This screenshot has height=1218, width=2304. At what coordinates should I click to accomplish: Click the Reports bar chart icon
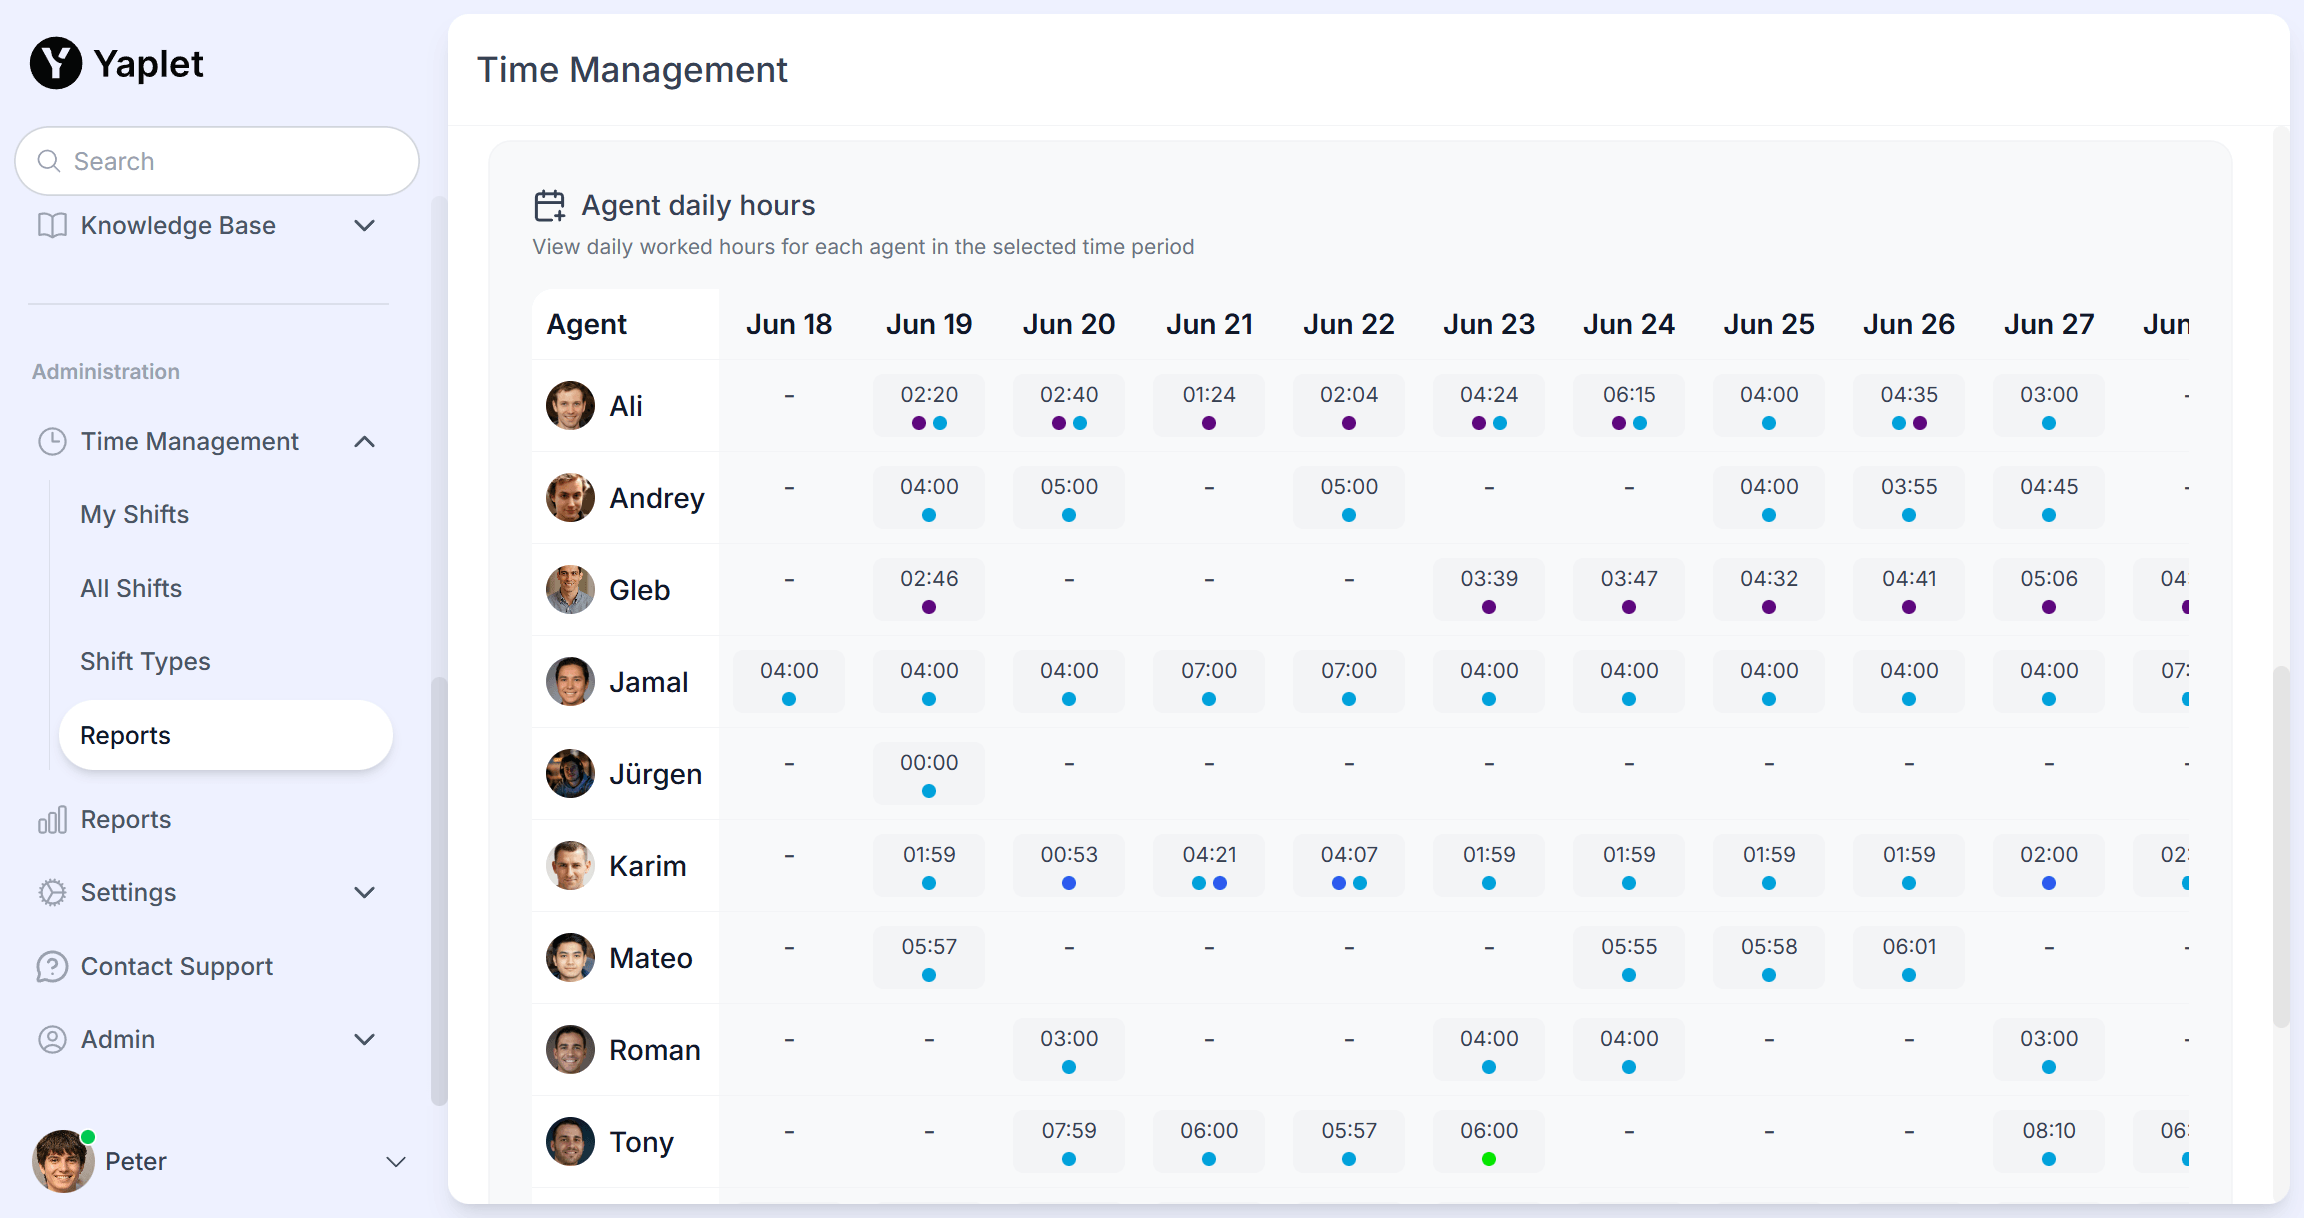point(52,820)
